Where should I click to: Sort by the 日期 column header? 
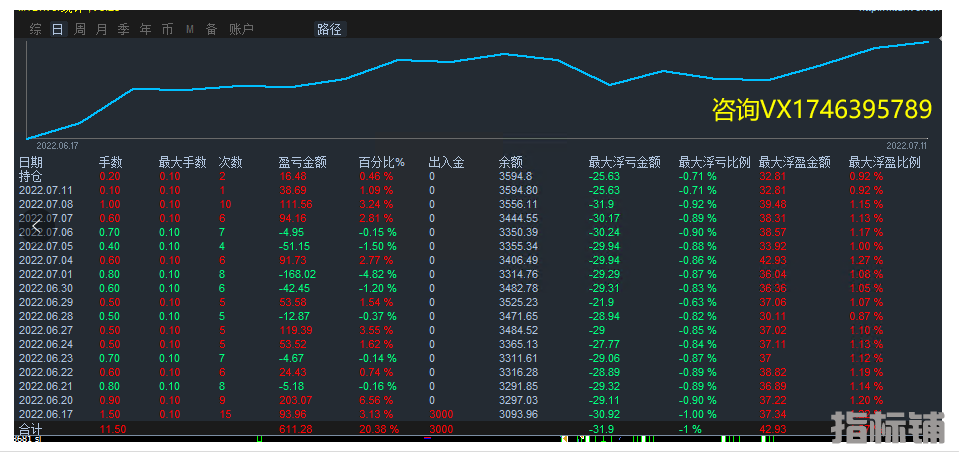pyautogui.click(x=31, y=162)
